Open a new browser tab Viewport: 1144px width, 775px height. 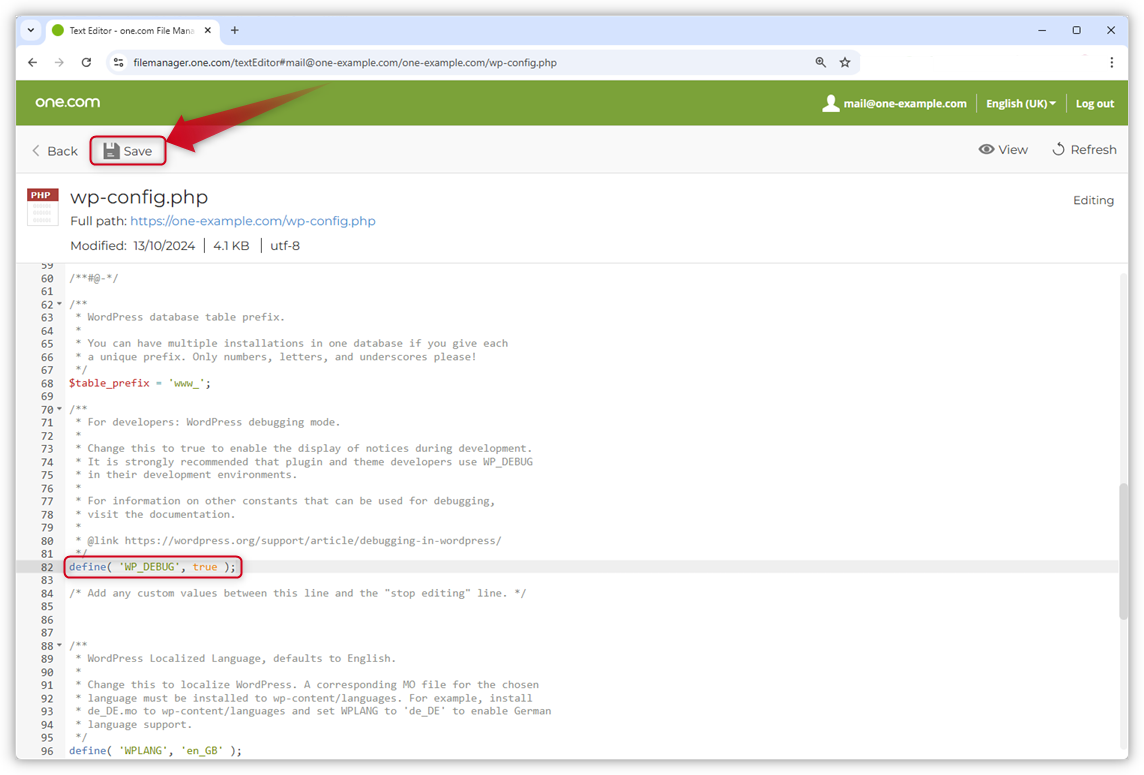pyautogui.click(x=235, y=30)
